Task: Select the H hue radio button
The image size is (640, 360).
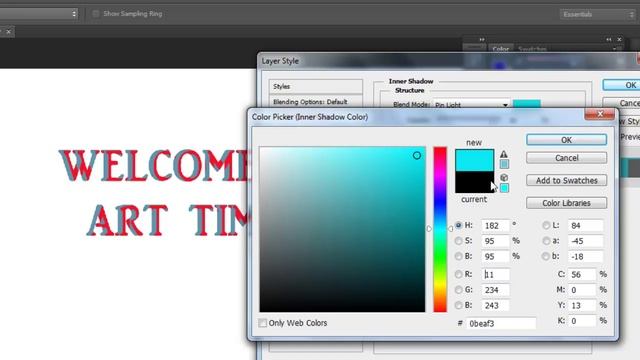Action: coord(458,225)
